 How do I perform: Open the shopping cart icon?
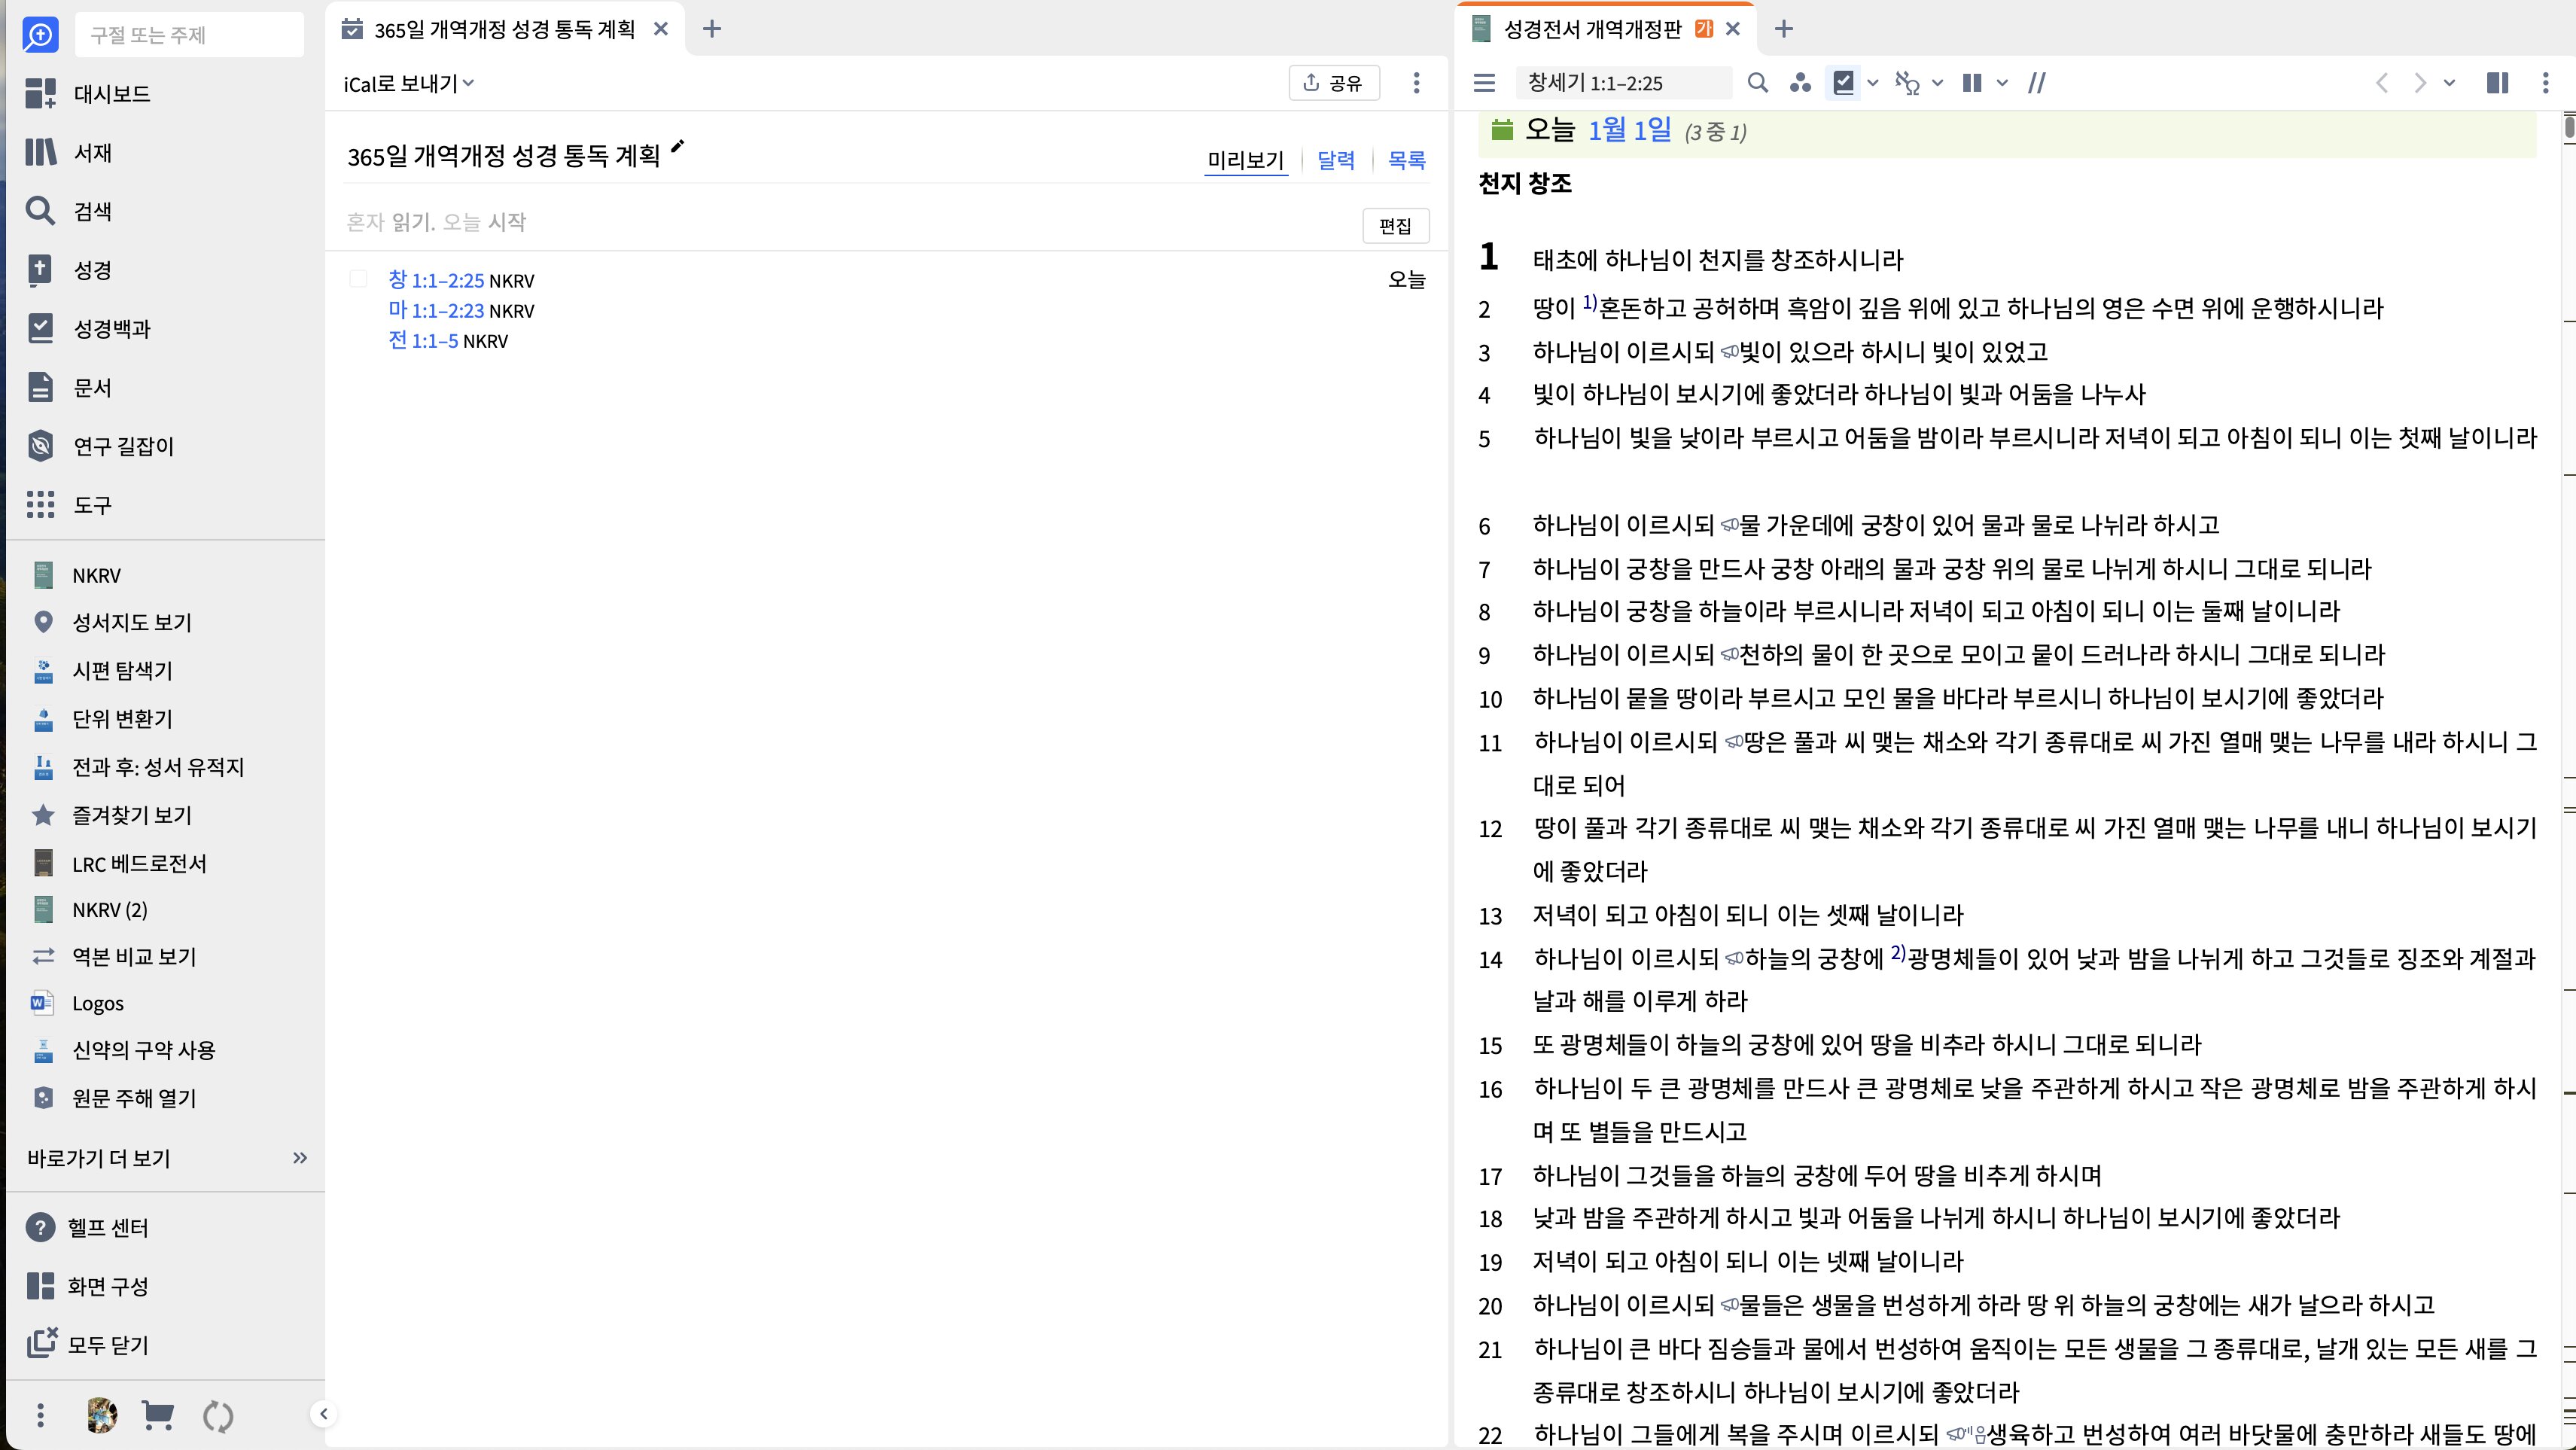(x=158, y=1416)
